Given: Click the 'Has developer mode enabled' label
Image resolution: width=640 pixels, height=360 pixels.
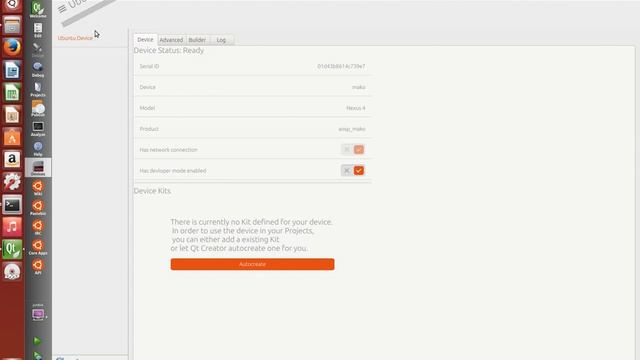Looking at the screenshot, I should click(x=173, y=171).
